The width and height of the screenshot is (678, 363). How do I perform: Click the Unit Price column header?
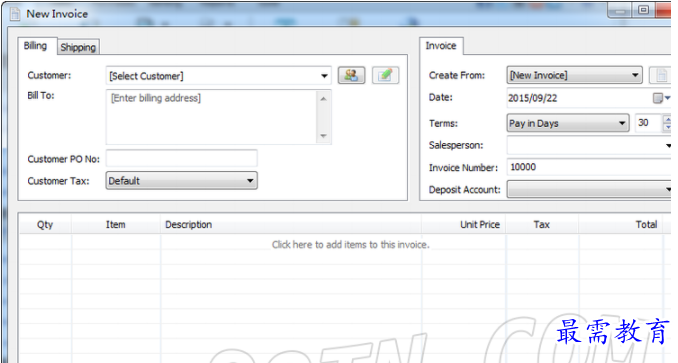464,225
